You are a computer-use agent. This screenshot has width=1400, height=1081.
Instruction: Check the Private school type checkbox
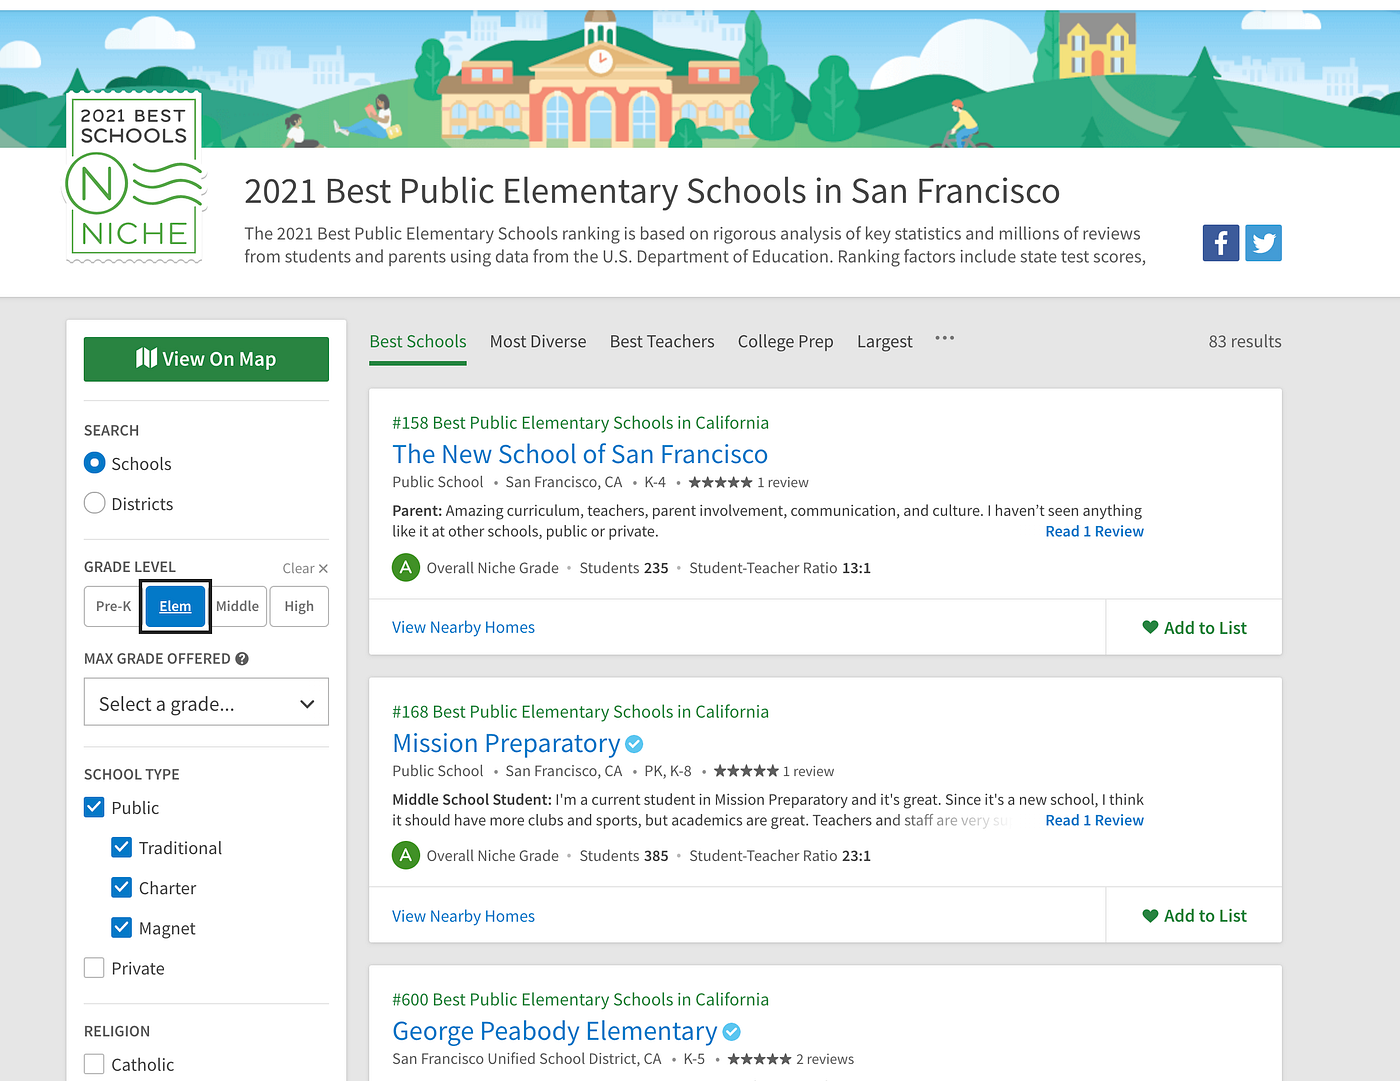click(x=94, y=967)
